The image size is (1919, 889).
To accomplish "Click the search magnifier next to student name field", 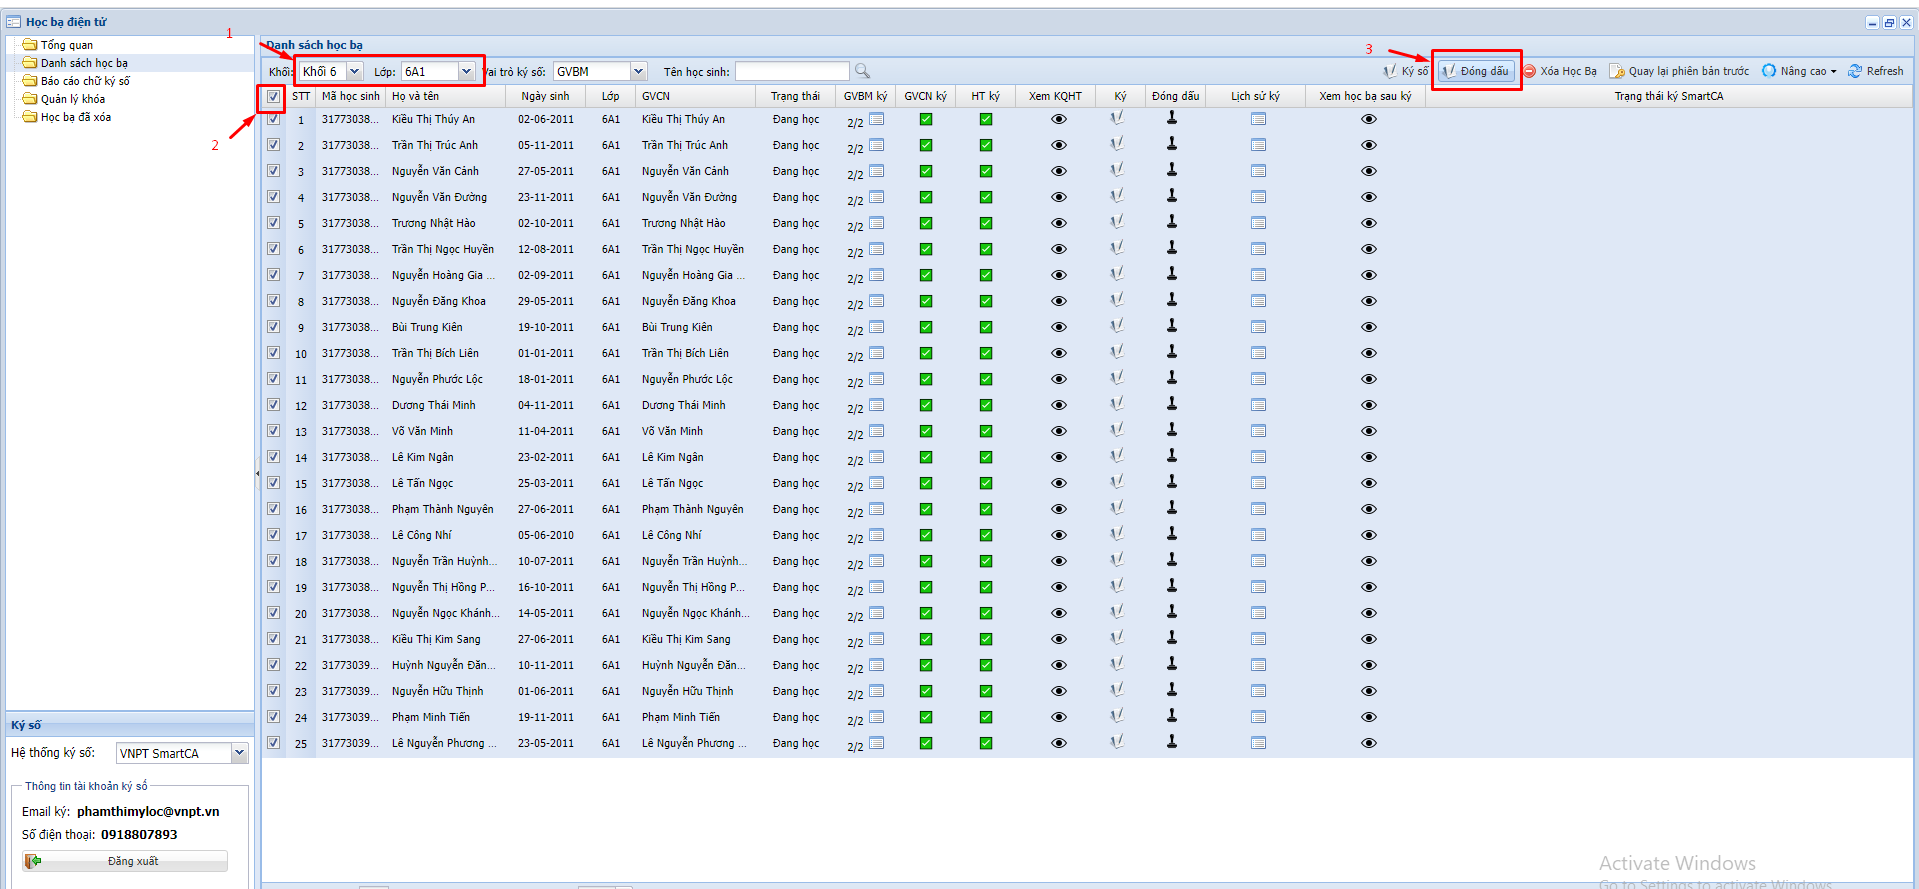I will [862, 71].
